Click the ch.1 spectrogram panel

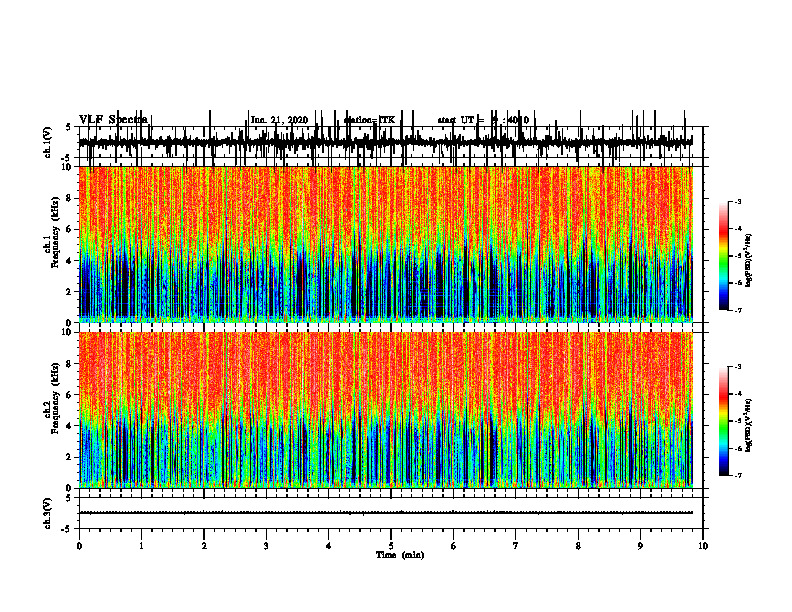coord(386,244)
